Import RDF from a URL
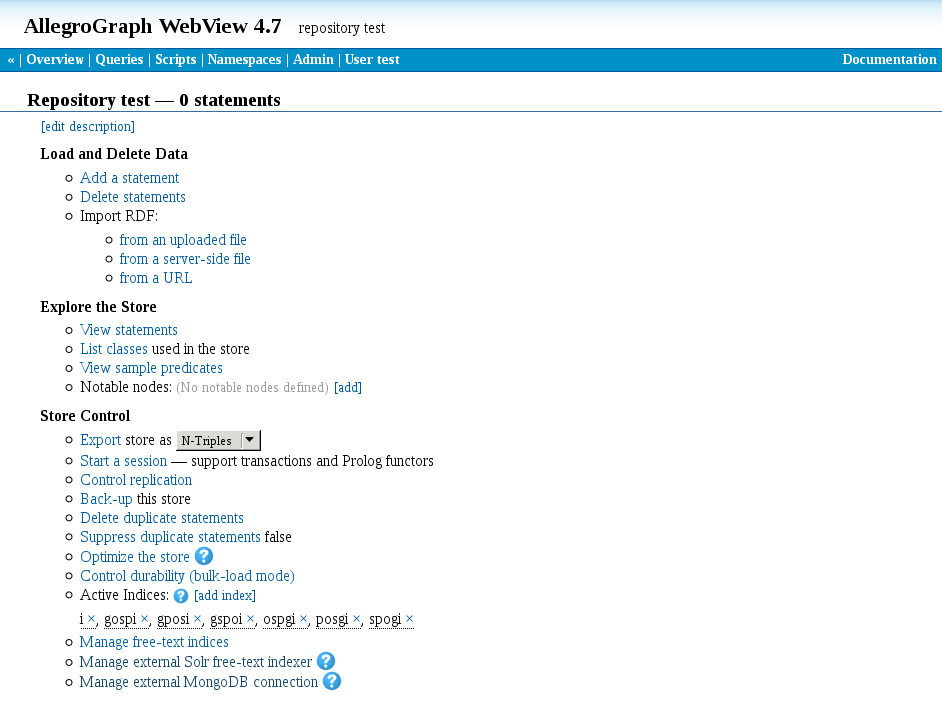Screen dimensions: 942x723 coord(156,278)
